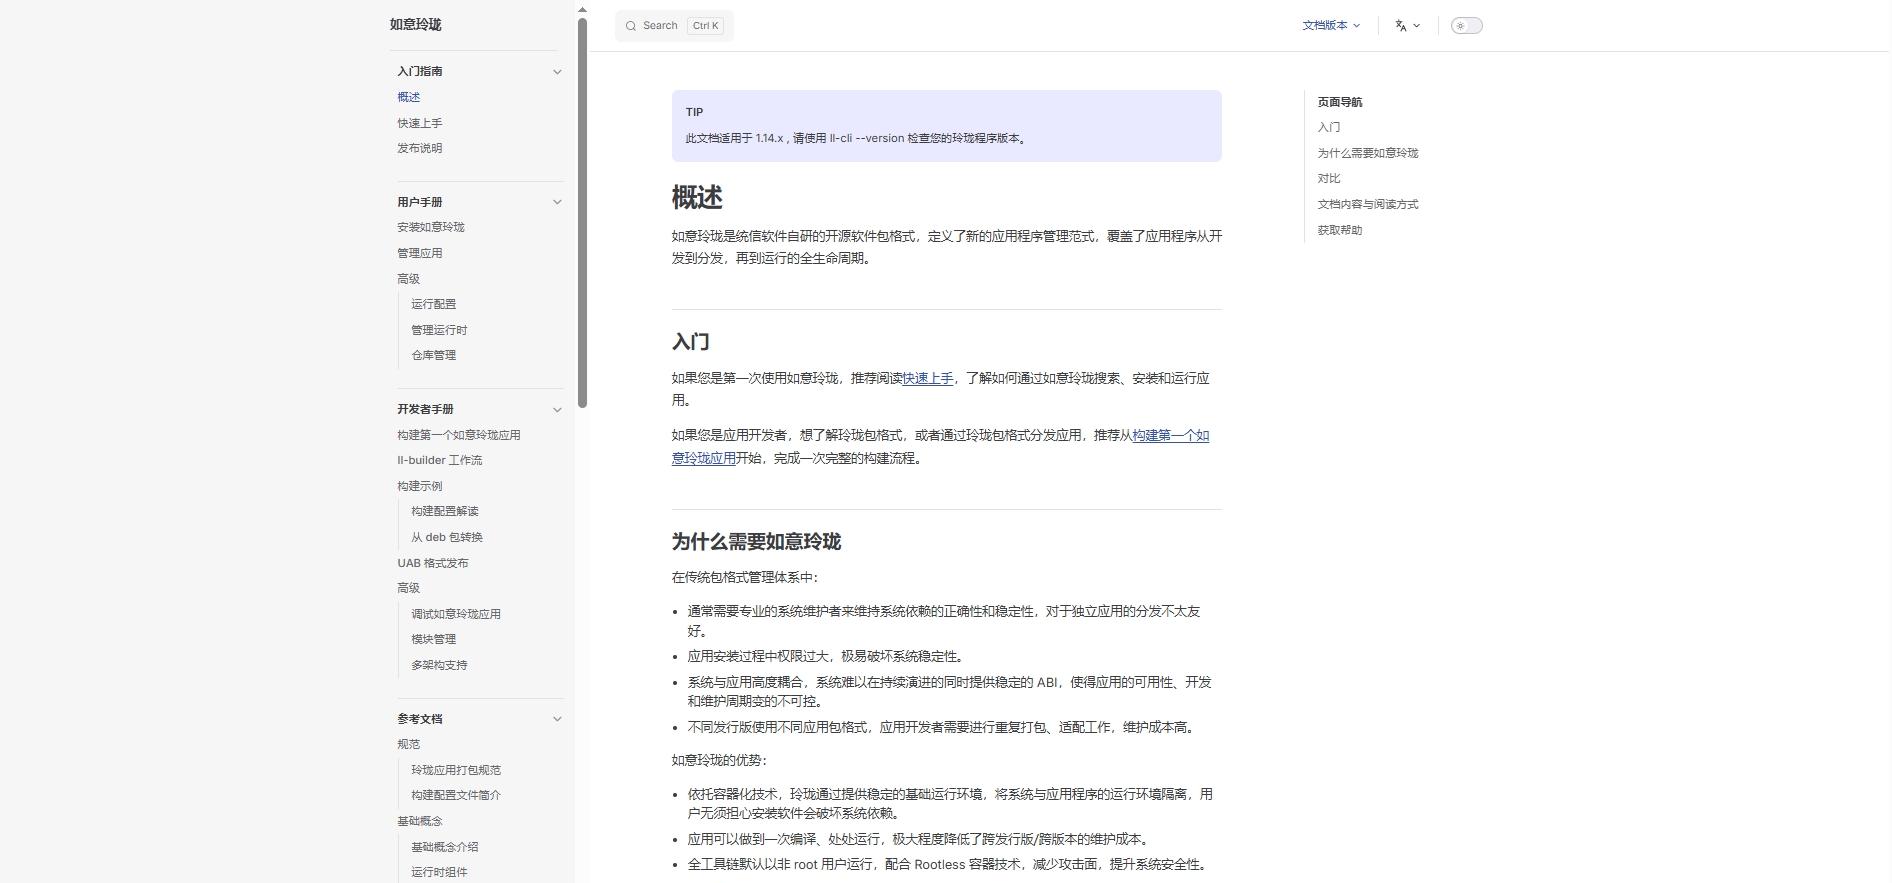Open the 发布说明 sidebar page

tap(420, 148)
